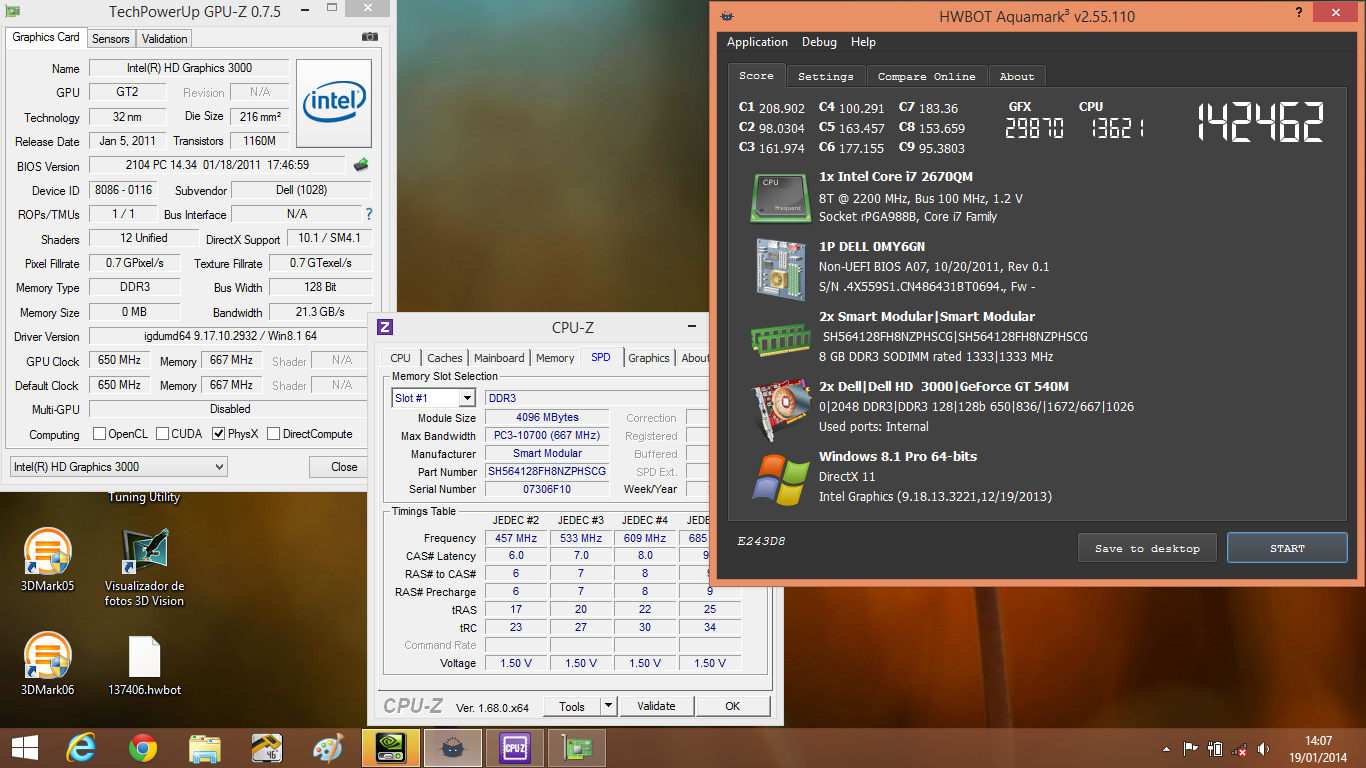The height and width of the screenshot is (768, 1366).
Task: Launch Internet Explorer from taskbar
Action: (x=81, y=748)
